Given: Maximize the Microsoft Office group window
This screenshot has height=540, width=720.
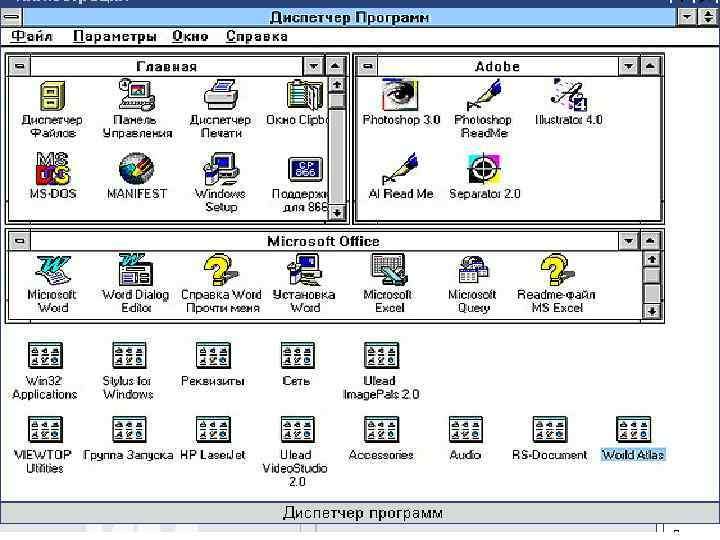Looking at the screenshot, I should point(650,241).
